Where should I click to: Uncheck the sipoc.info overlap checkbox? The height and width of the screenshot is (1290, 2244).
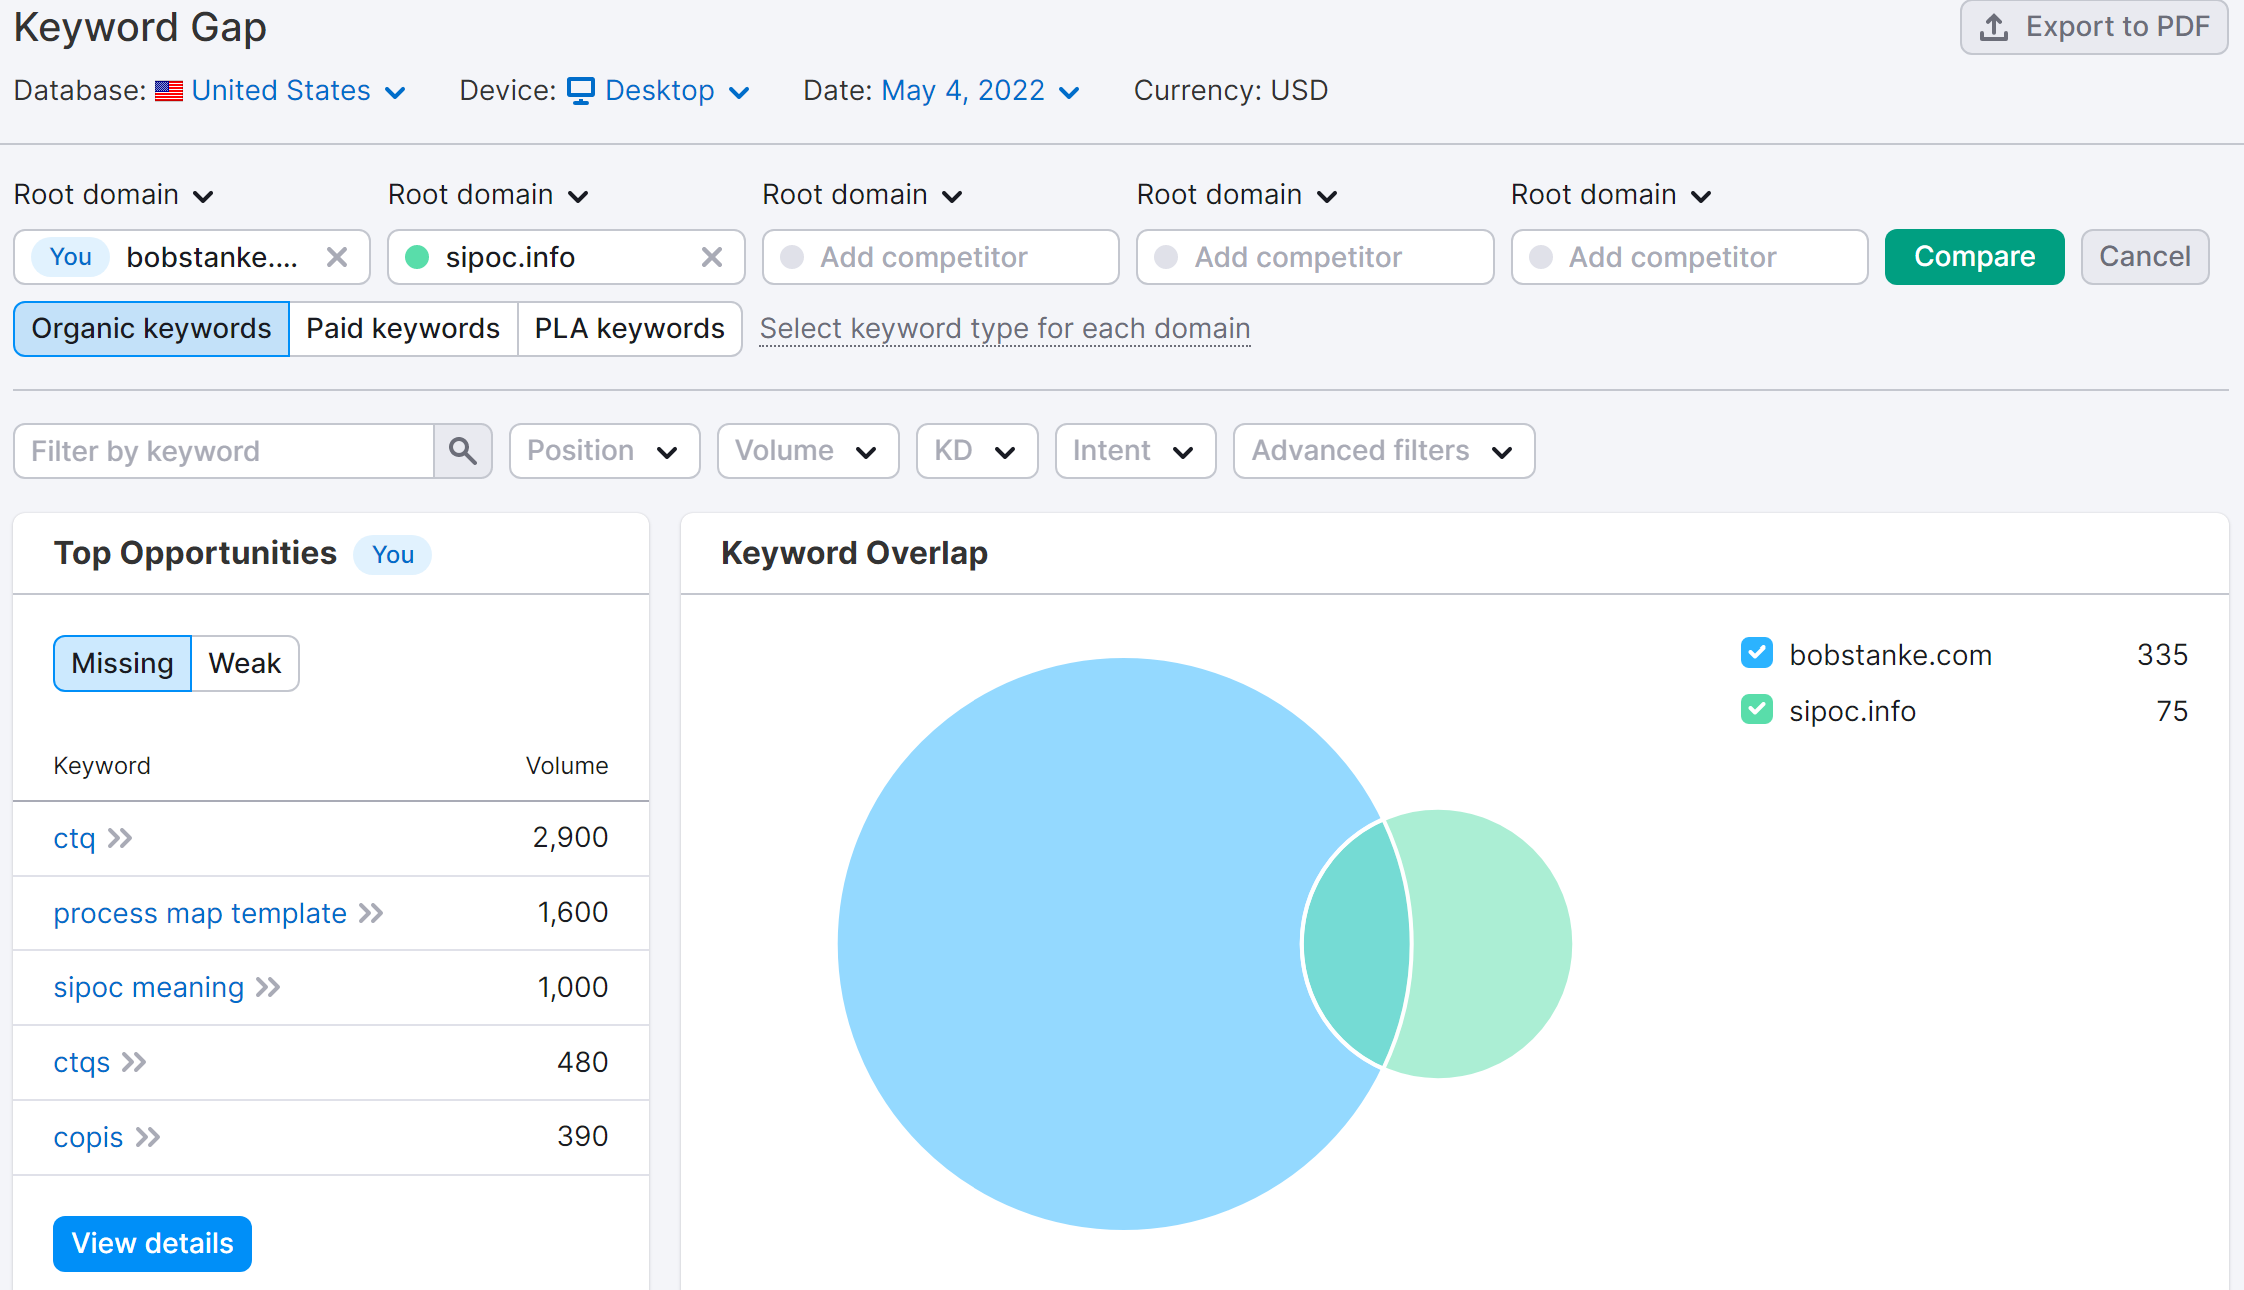(x=1756, y=710)
